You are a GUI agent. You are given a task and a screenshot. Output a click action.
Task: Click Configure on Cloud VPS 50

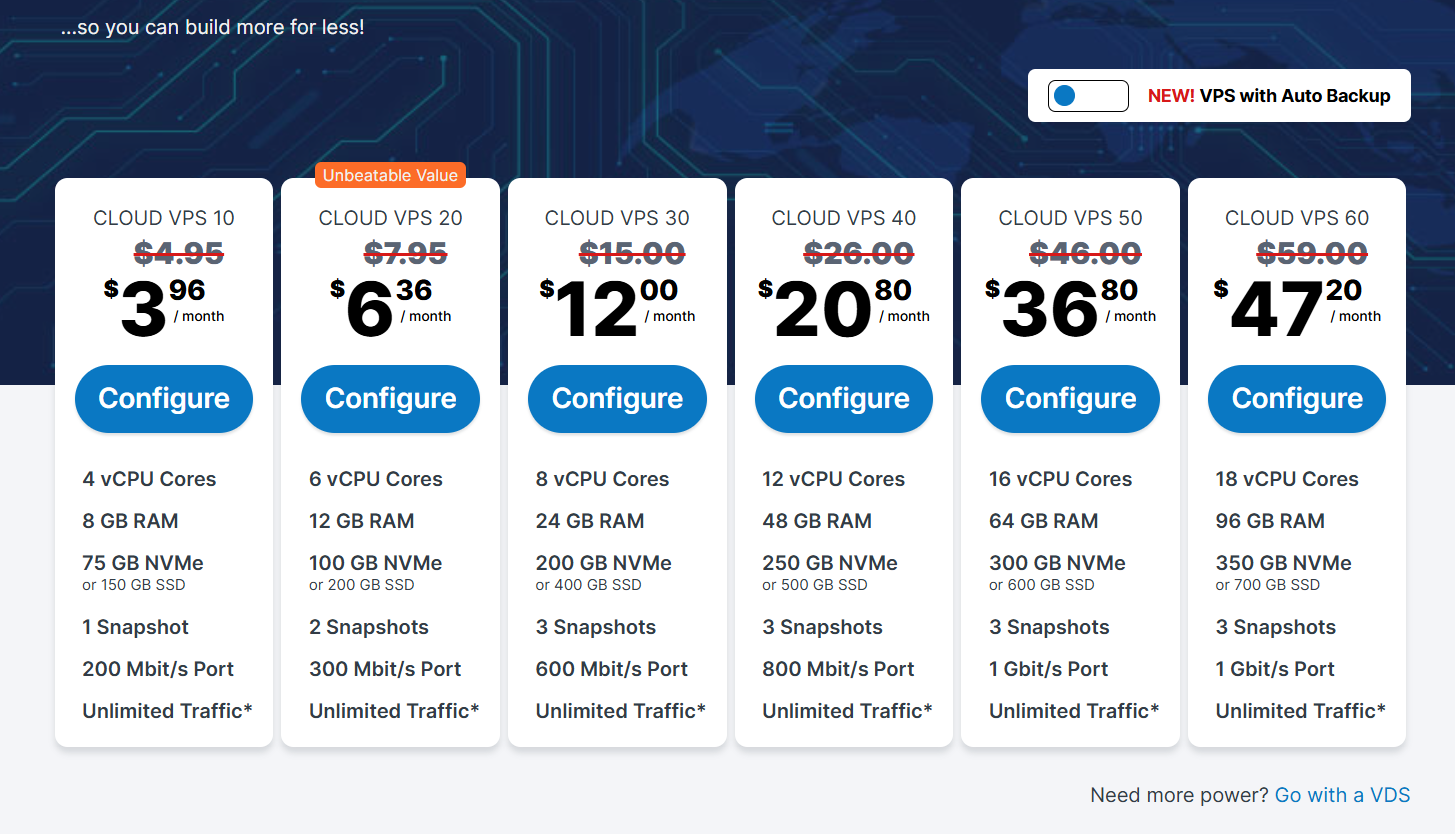tap(1070, 398)
